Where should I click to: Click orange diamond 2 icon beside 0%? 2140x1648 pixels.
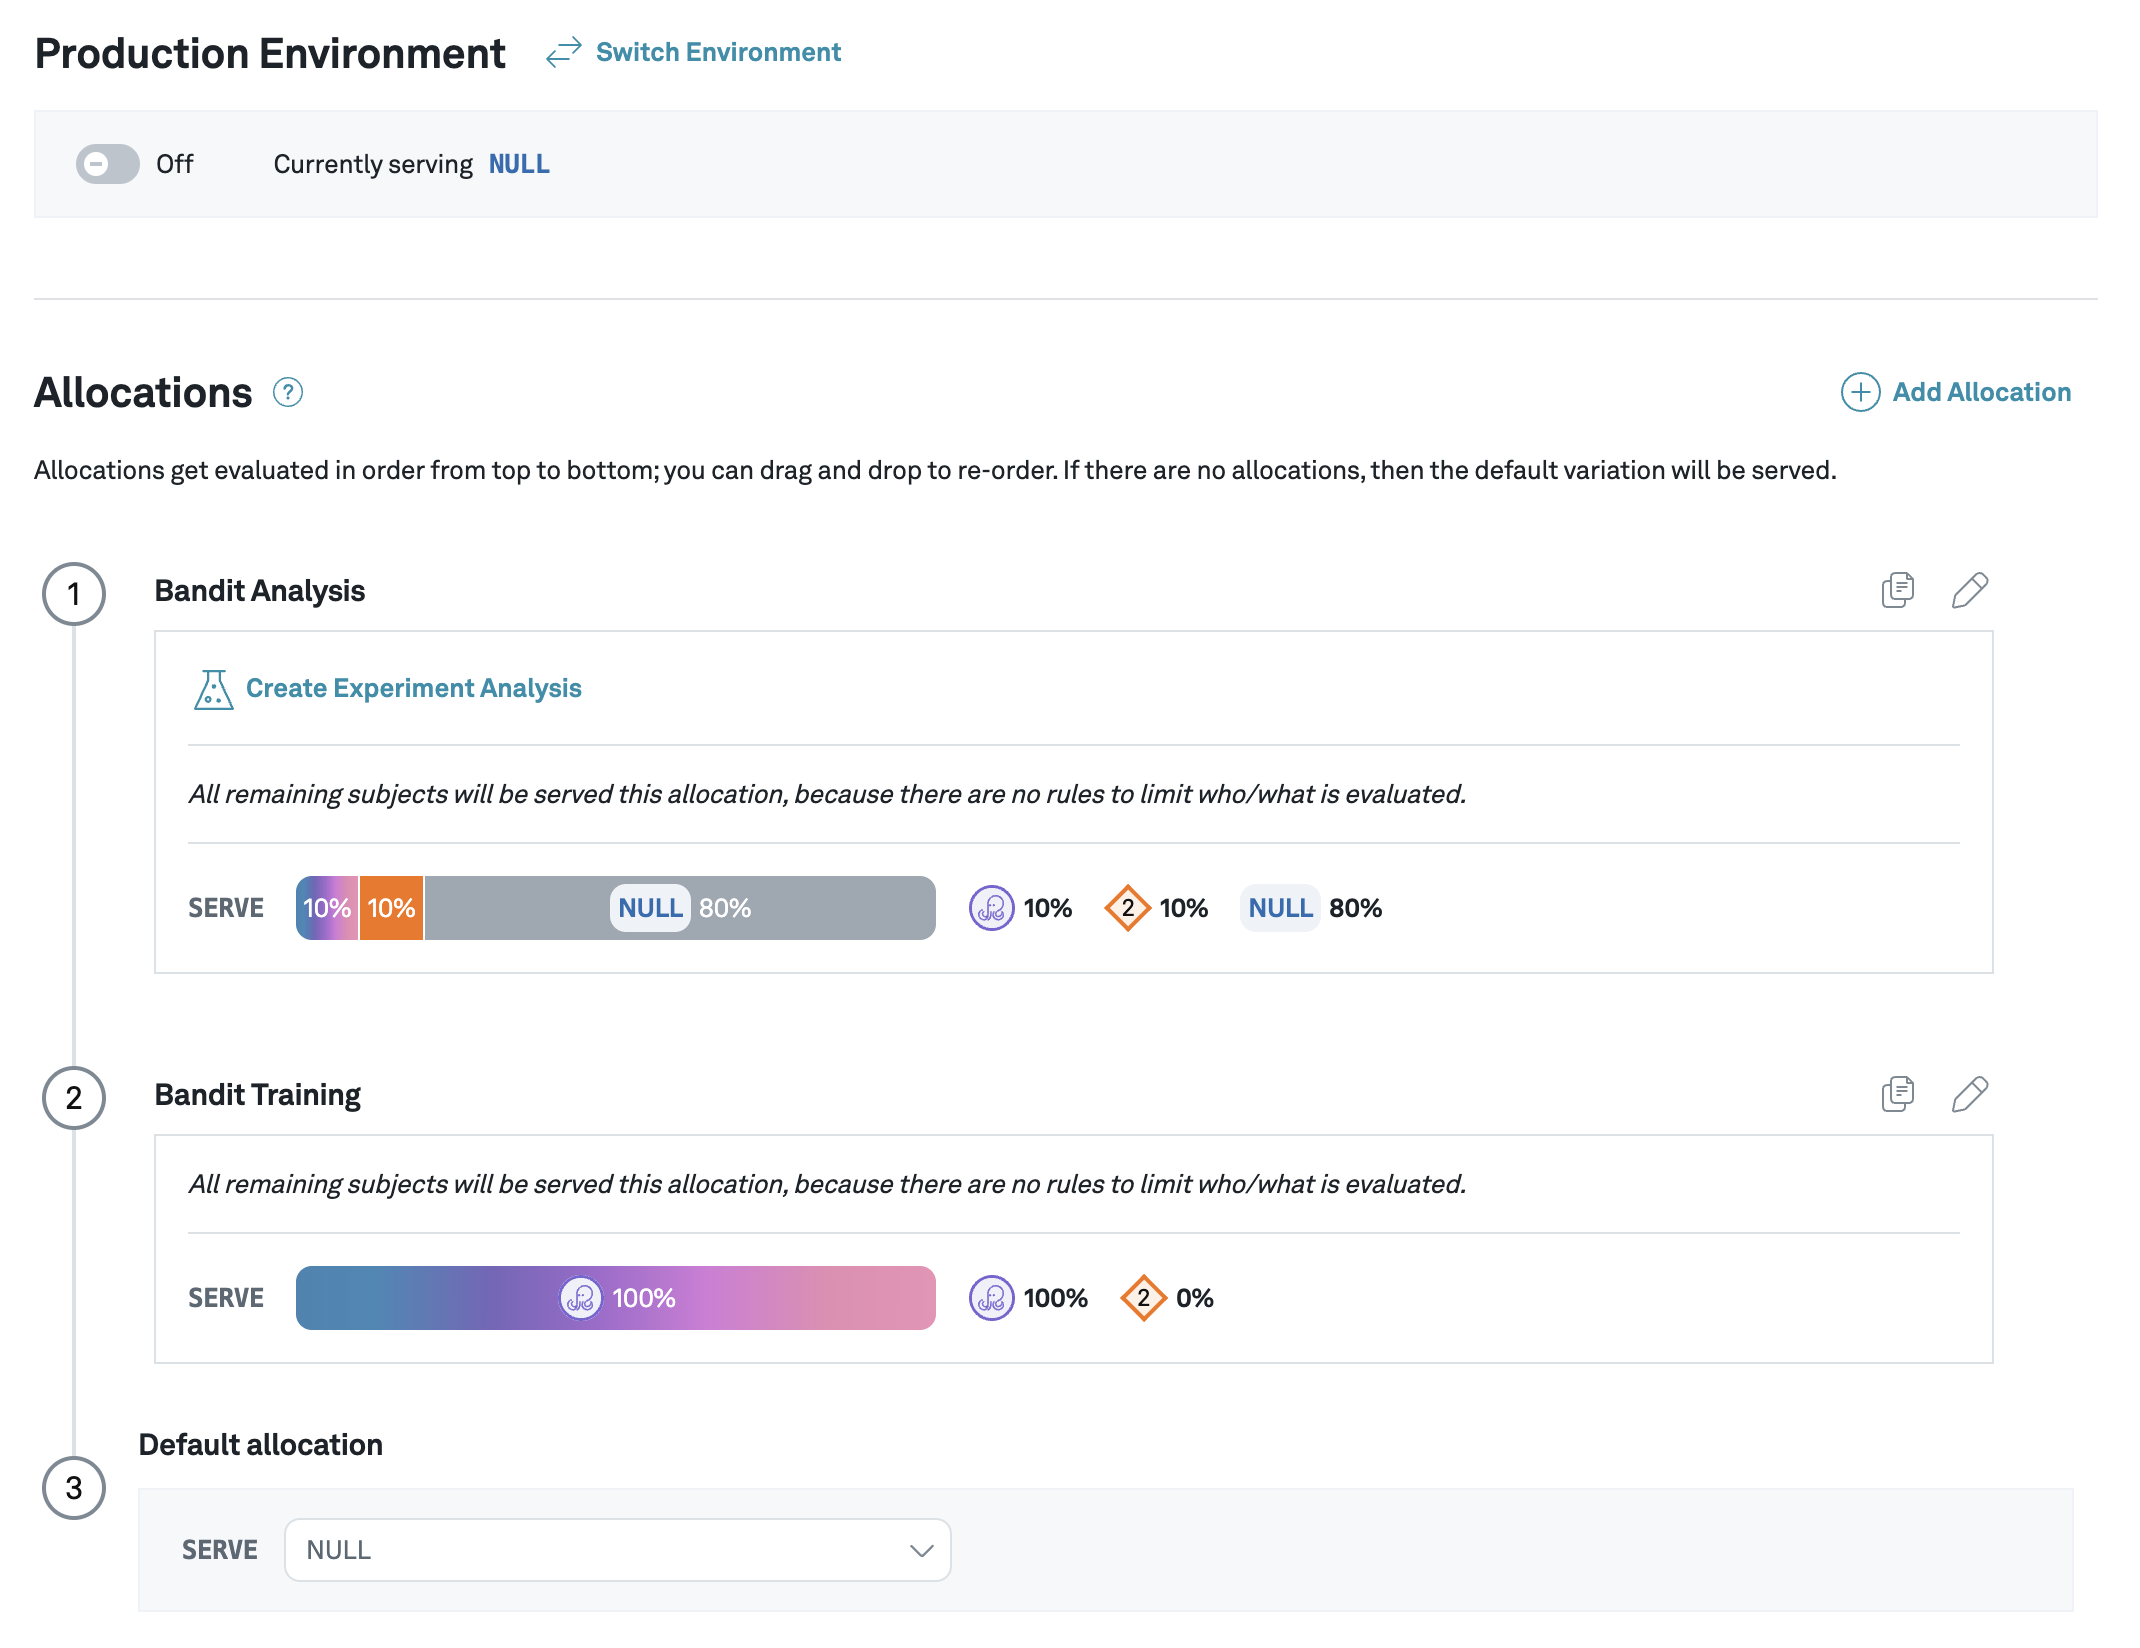coord(1143,1298)
